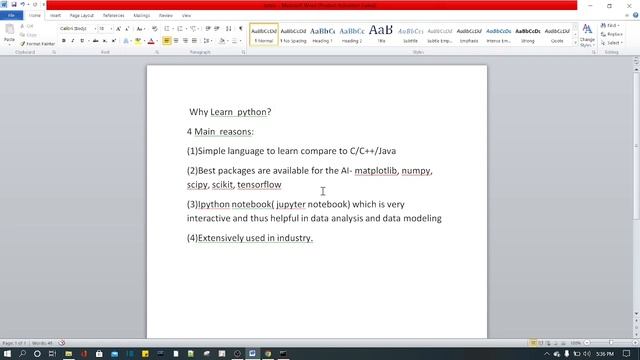Image resolution: width=640 pixels, height=360 pixels.
Task: Toggle Show/Hide paragraph marks
Action: coord(240,29)
